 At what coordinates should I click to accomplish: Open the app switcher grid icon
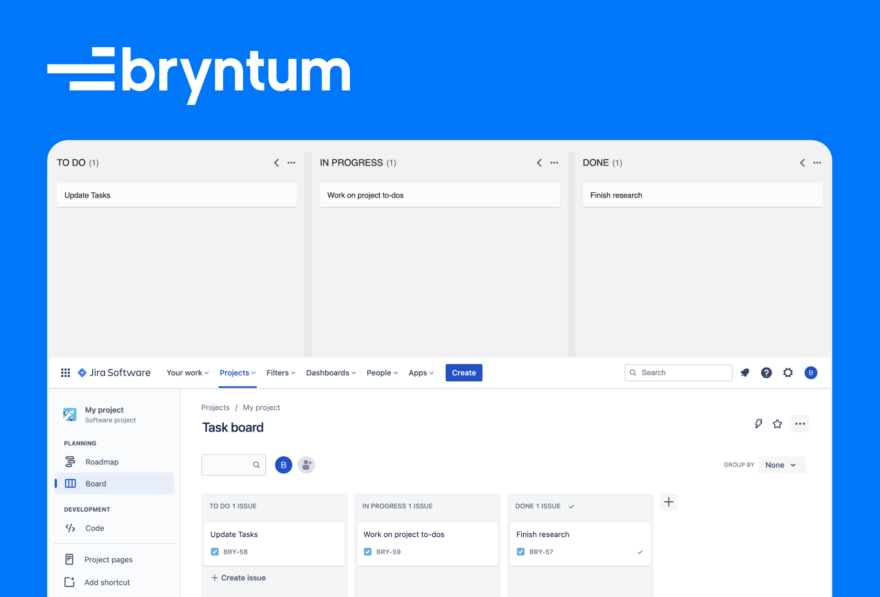pos(65,372)
